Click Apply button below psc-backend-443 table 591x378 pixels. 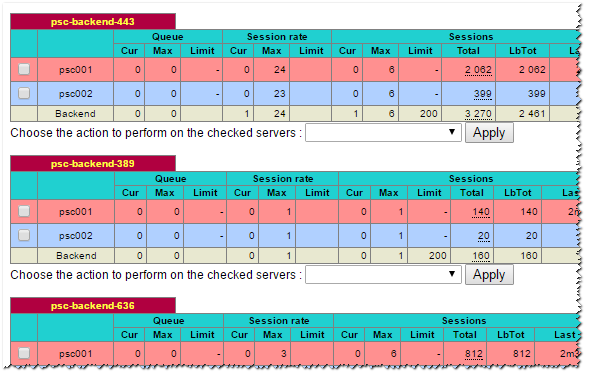pyautogui.click(x=489, y=133)
